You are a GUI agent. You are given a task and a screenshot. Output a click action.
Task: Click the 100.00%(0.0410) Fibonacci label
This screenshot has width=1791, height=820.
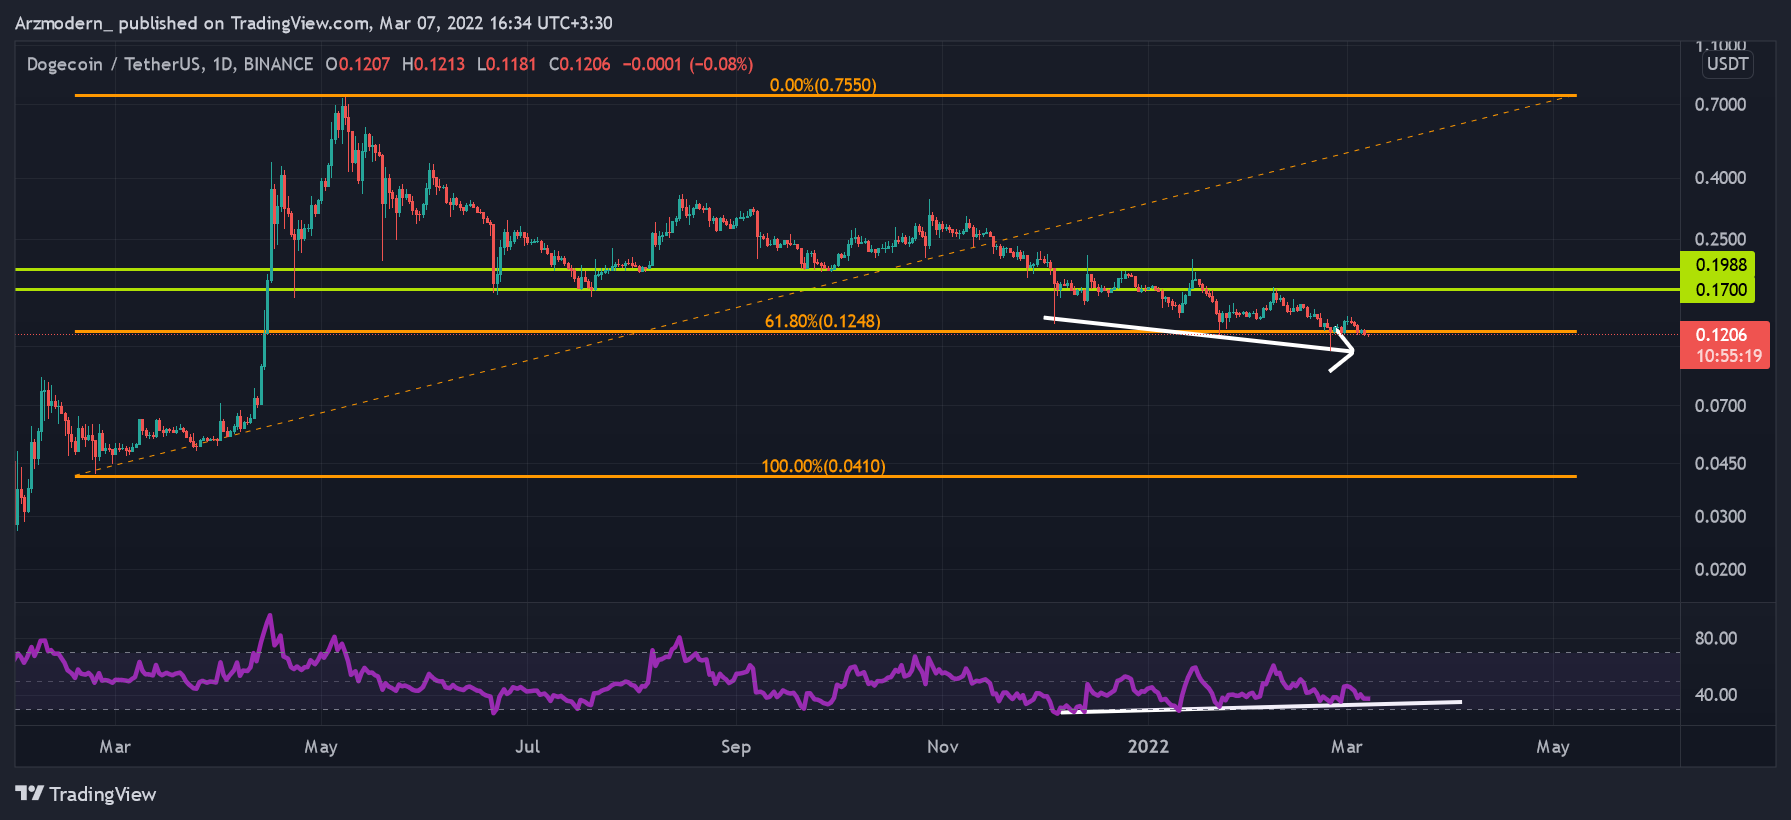(x=823, y=466)
